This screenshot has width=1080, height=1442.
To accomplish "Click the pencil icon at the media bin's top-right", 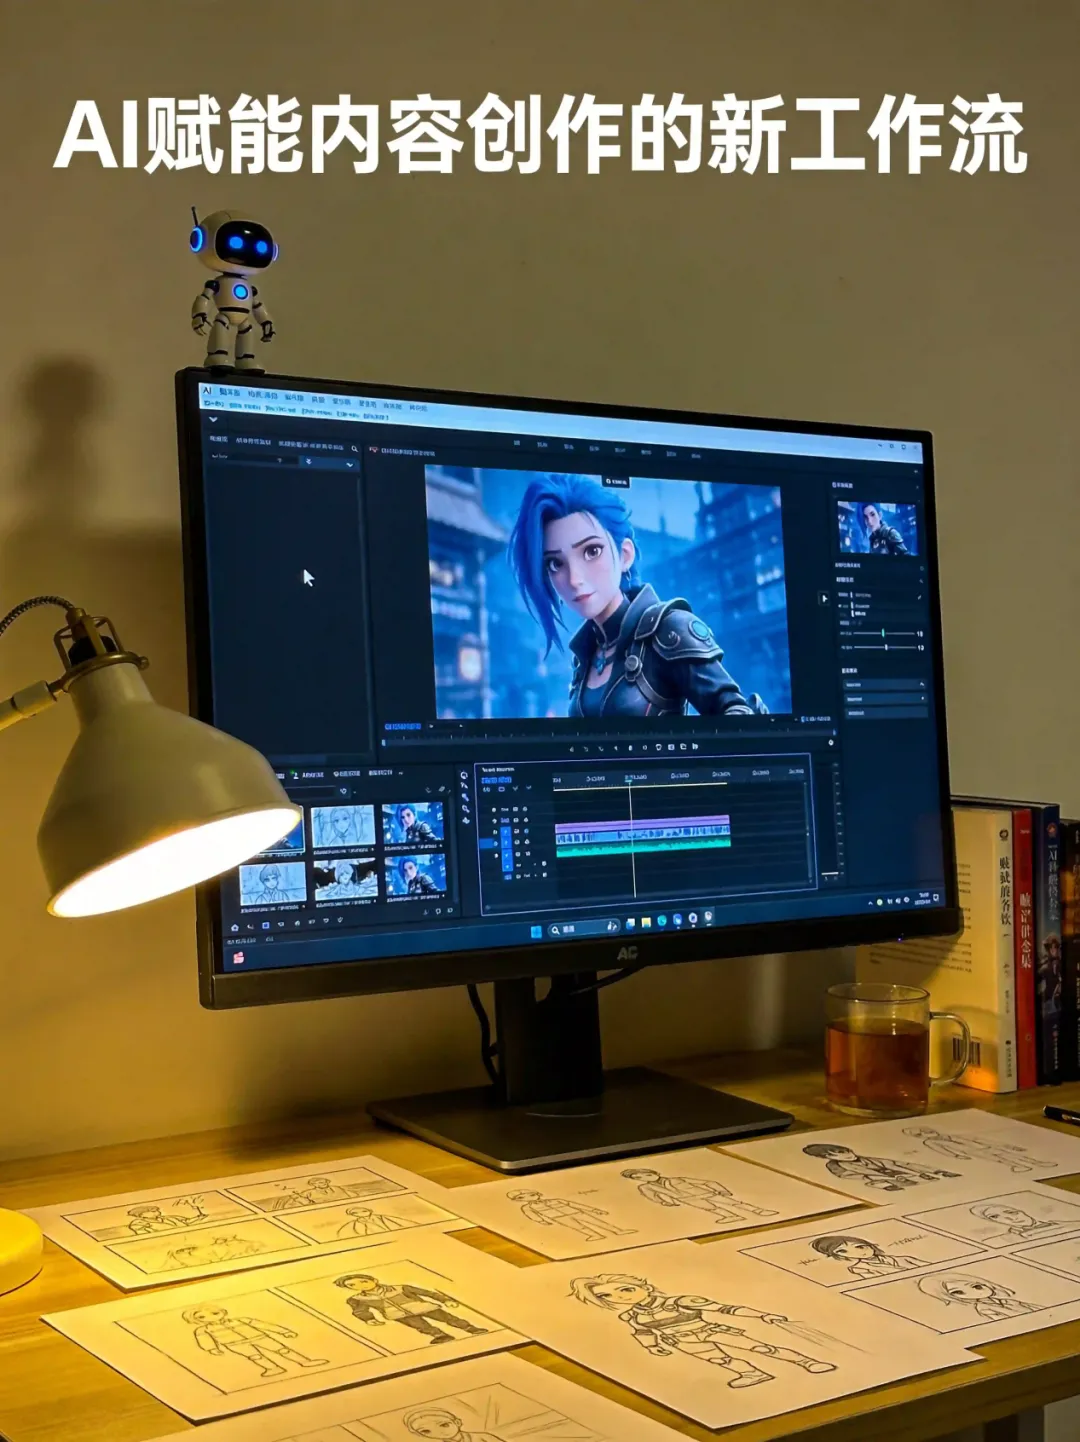I will point(441,790).
